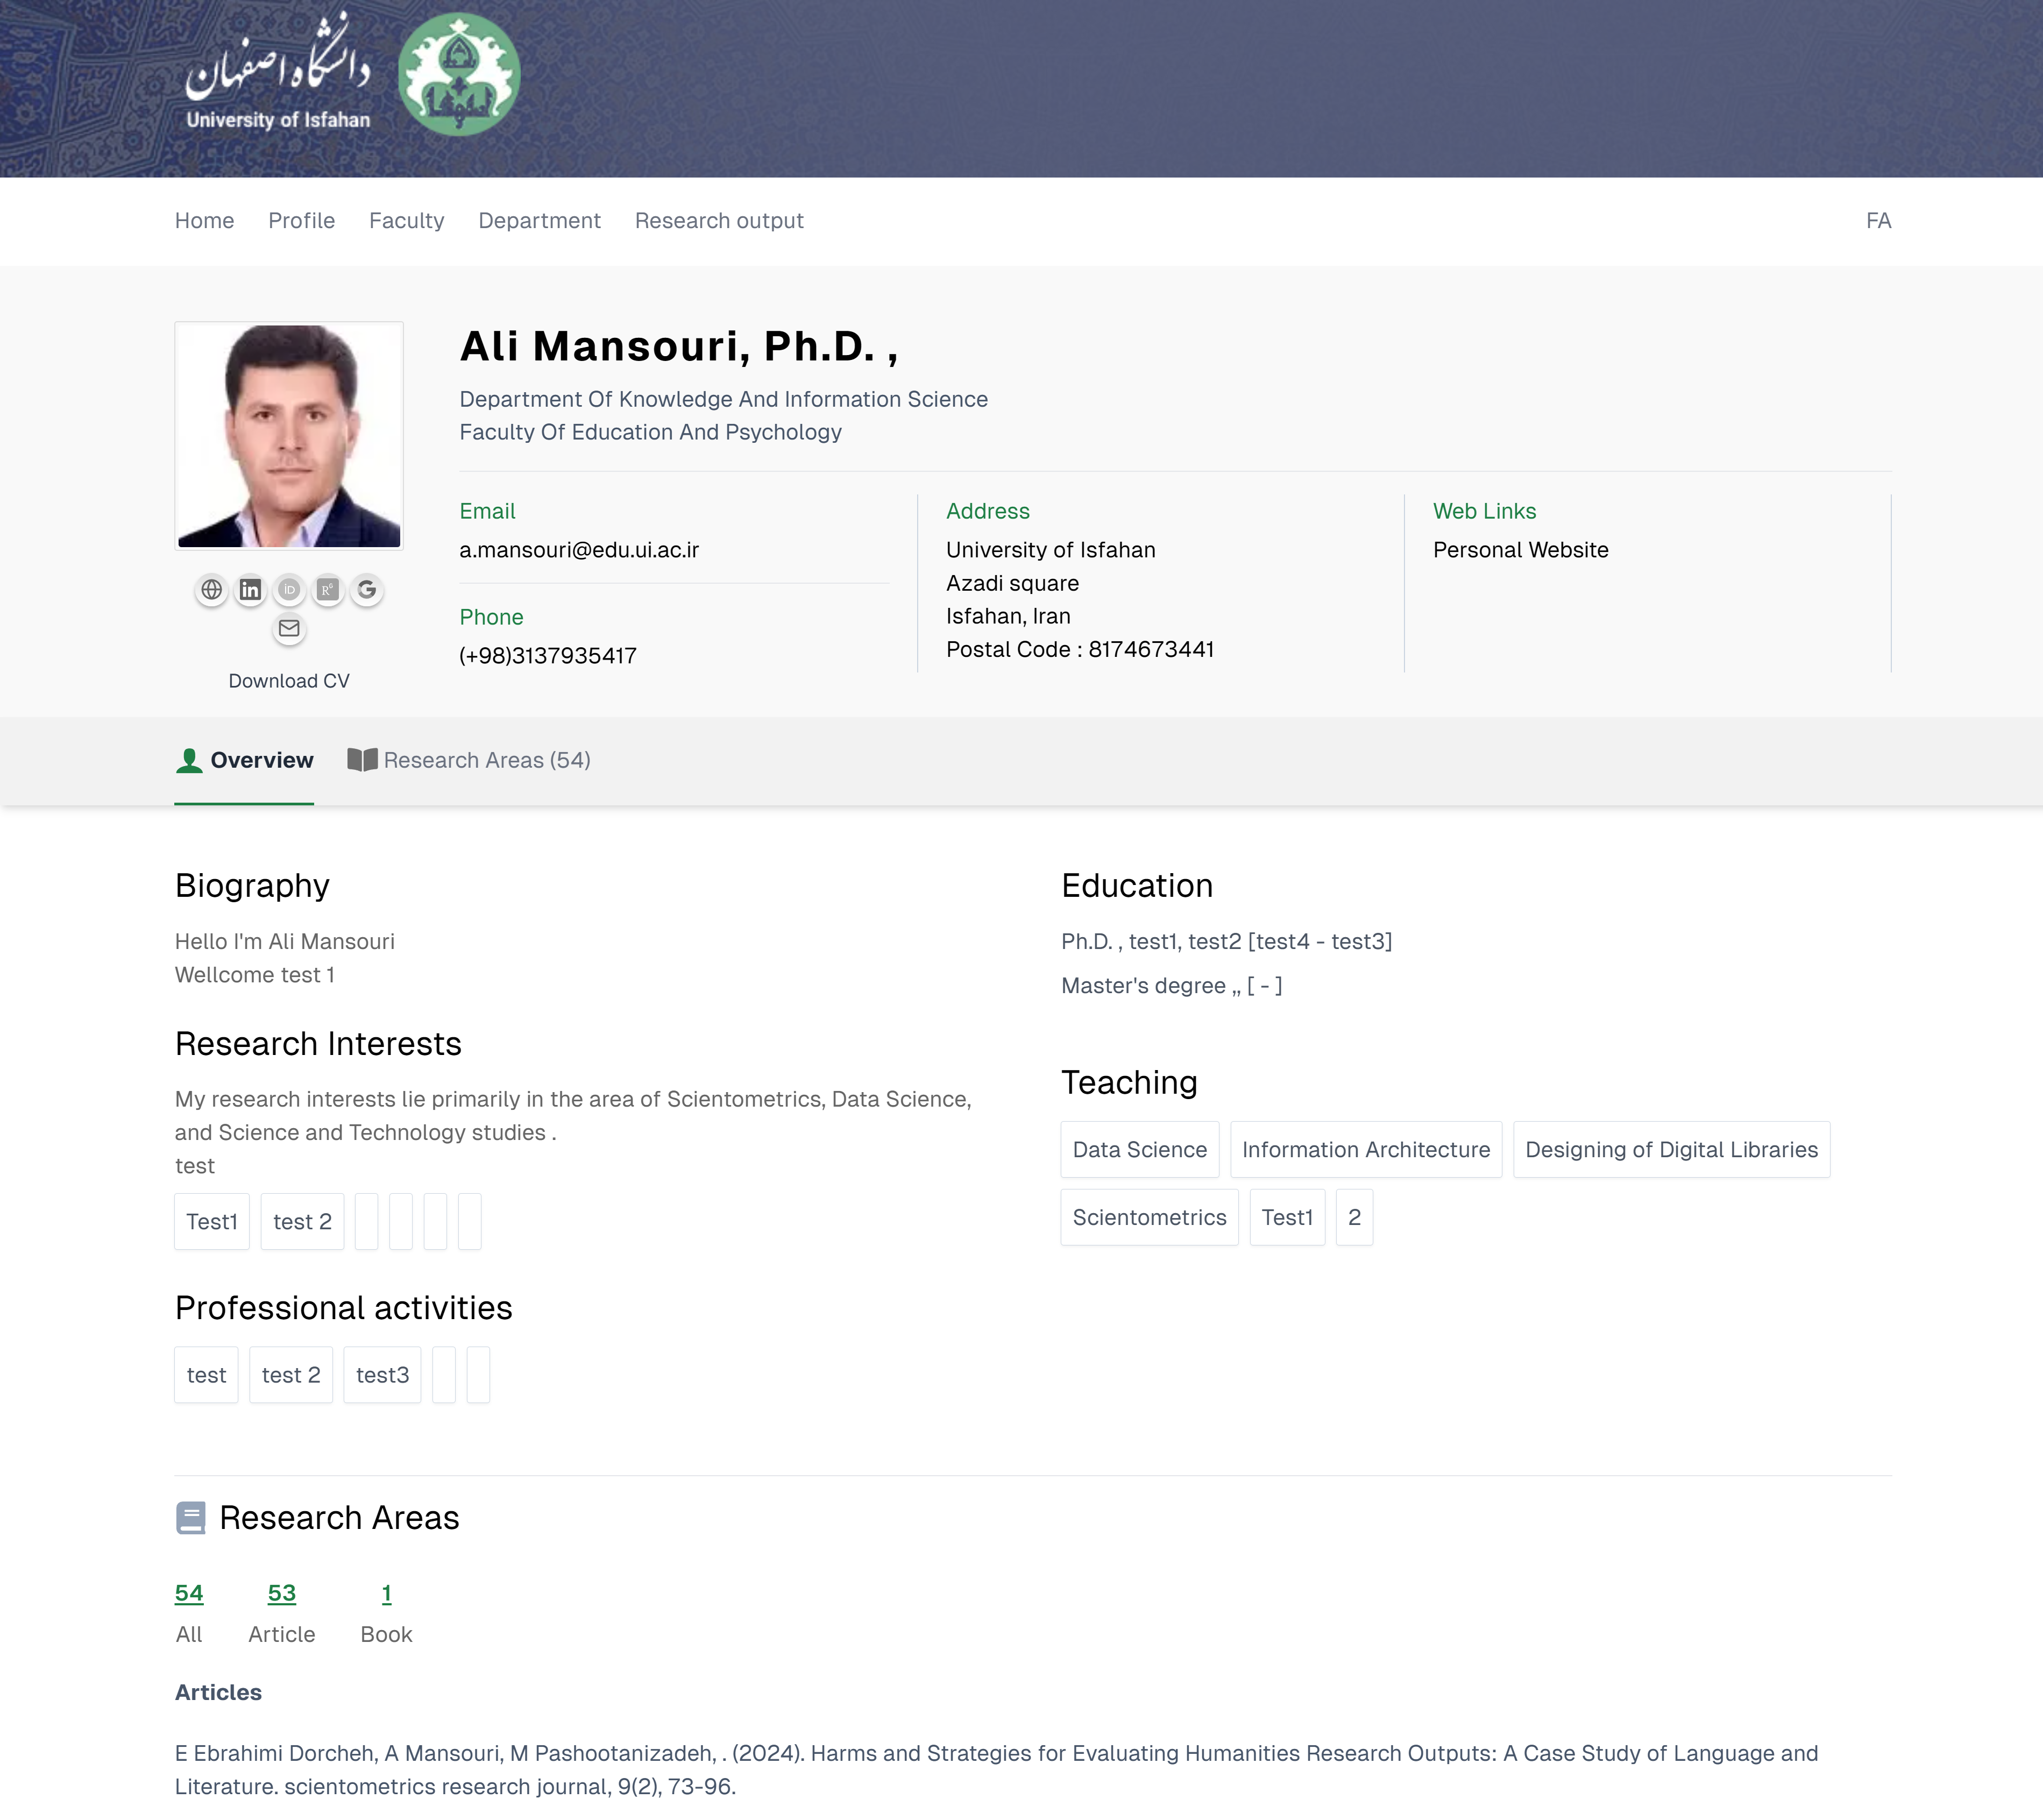The image size is (2043, 1820).
Task: Select the Information Architecture teaching tag
Action: [1365, 1150]
